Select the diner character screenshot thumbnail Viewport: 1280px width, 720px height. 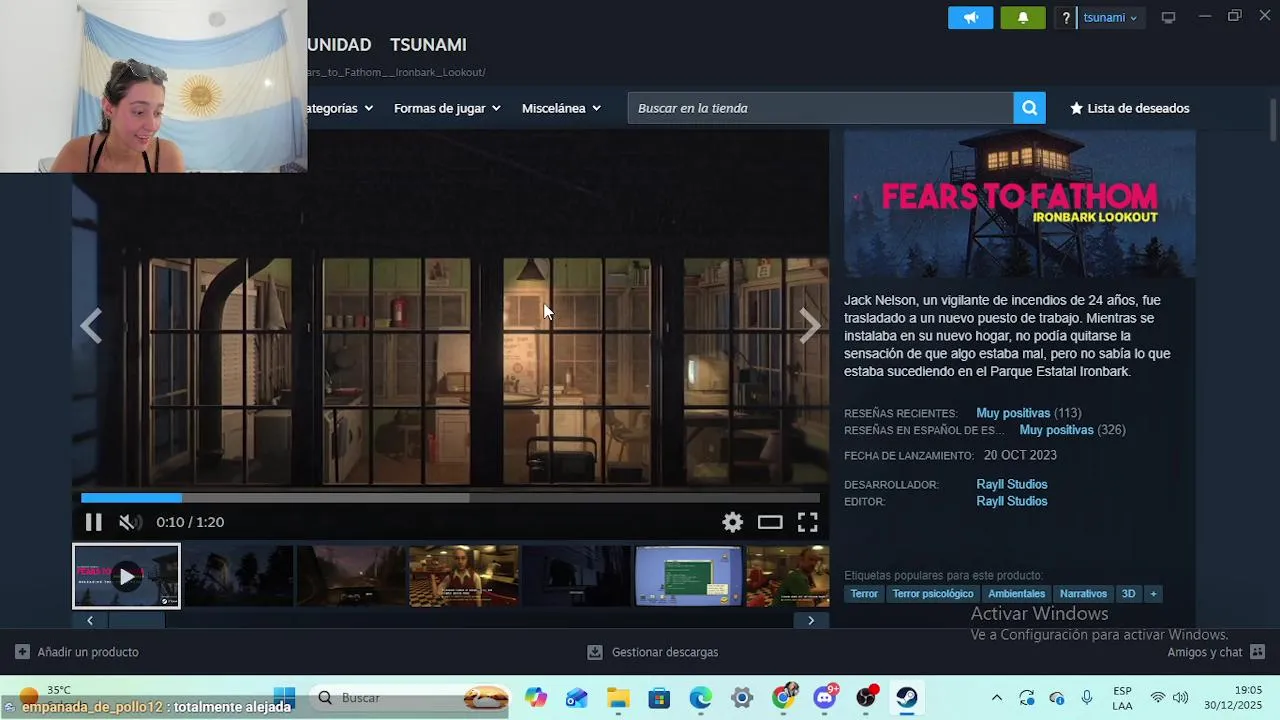[464, 576]
